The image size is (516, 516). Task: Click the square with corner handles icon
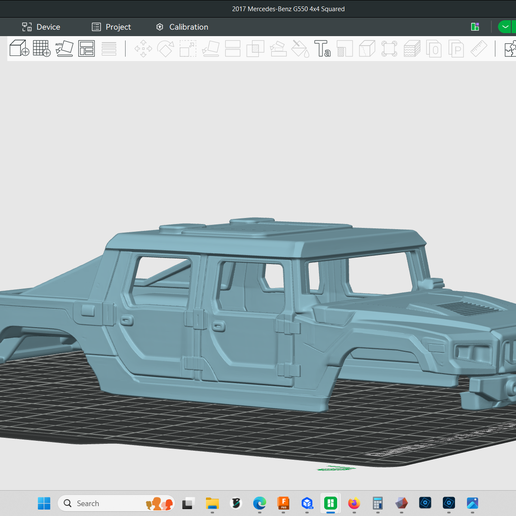[x=389, y=49]
